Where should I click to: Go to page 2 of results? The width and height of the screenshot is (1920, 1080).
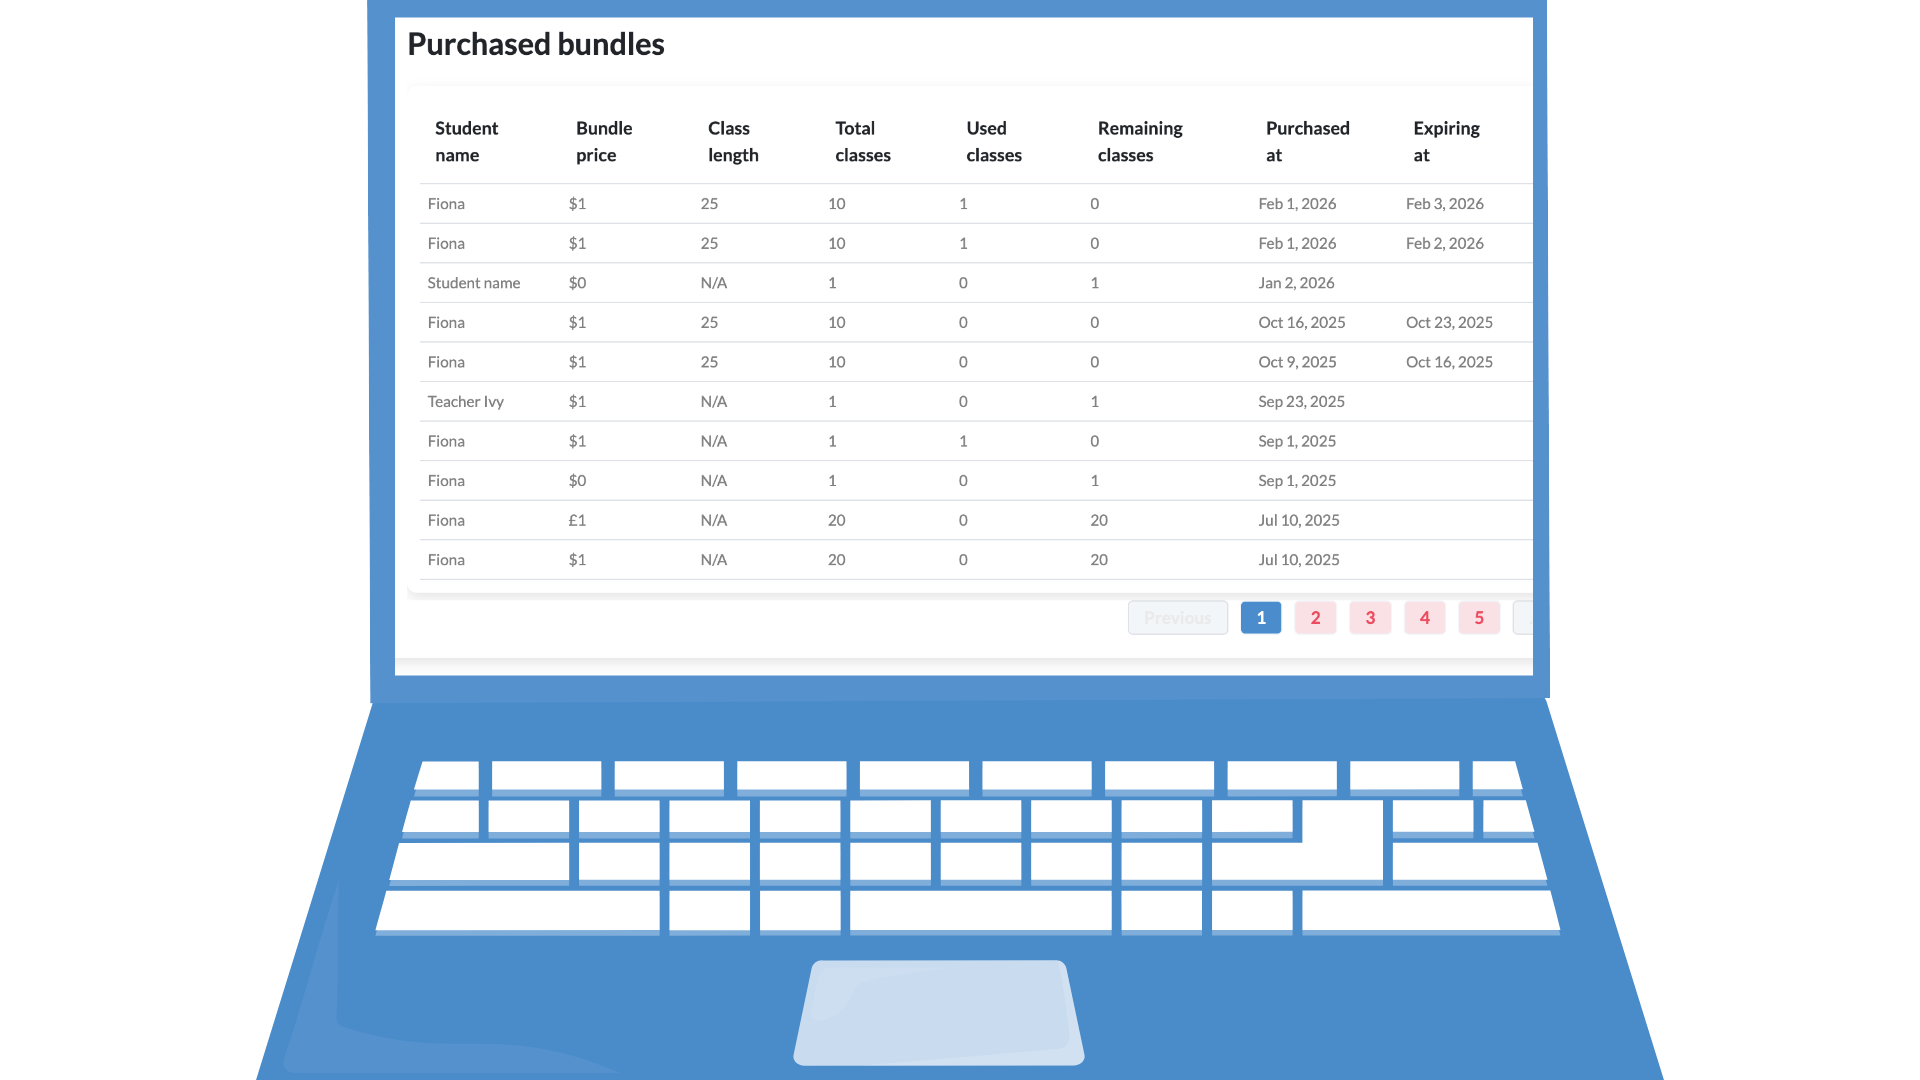tap(1315, 617)
